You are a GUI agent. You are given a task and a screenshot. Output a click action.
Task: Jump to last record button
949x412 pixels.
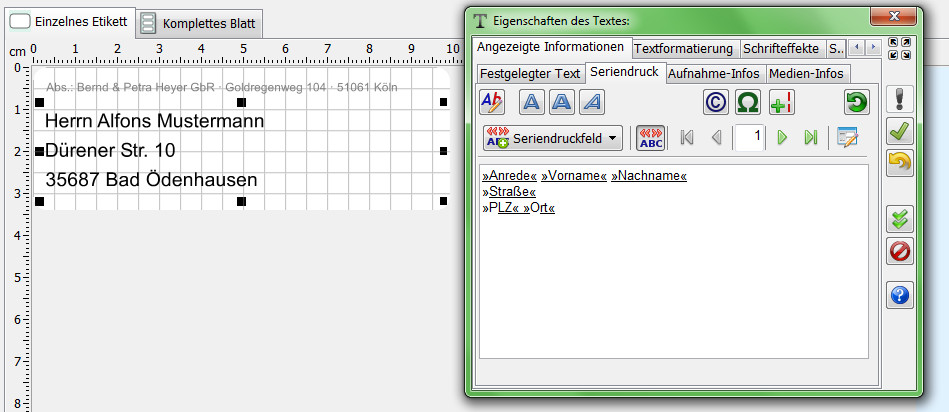(810, 138)
